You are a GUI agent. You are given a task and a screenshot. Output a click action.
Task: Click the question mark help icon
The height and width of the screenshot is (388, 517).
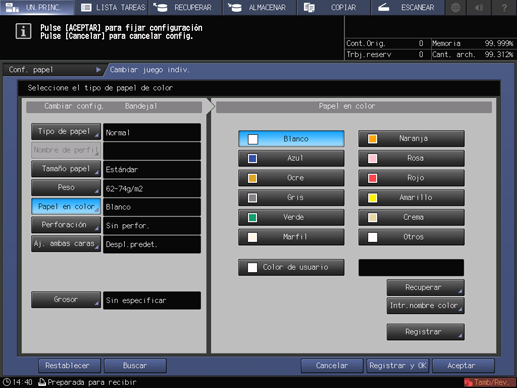click(x=504, y=7)
